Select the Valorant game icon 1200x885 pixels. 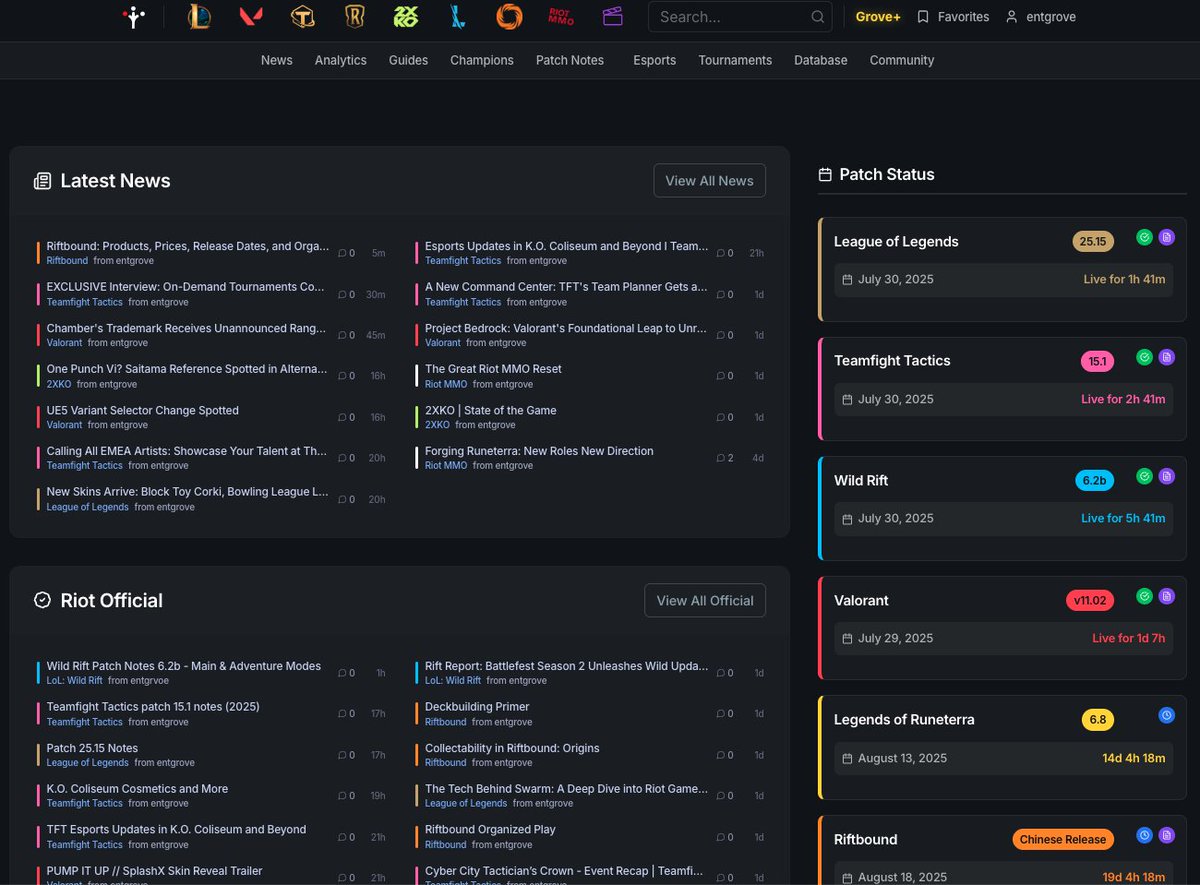tap(251, 17)
